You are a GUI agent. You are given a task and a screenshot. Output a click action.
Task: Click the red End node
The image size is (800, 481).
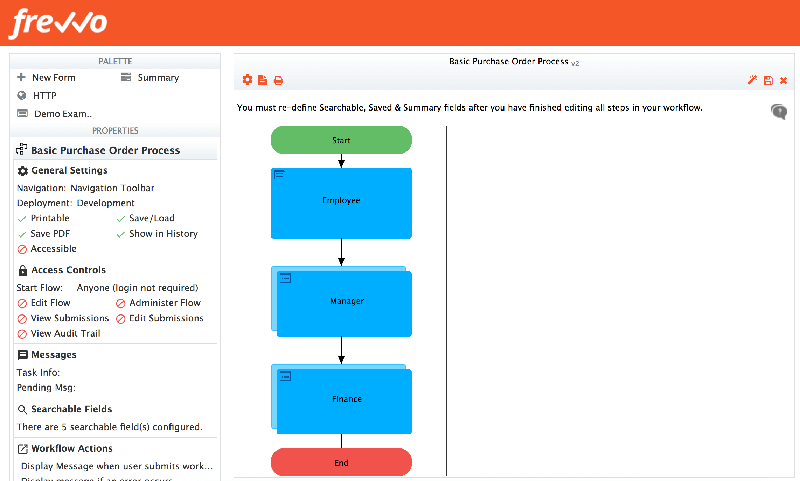coord(341,462)
